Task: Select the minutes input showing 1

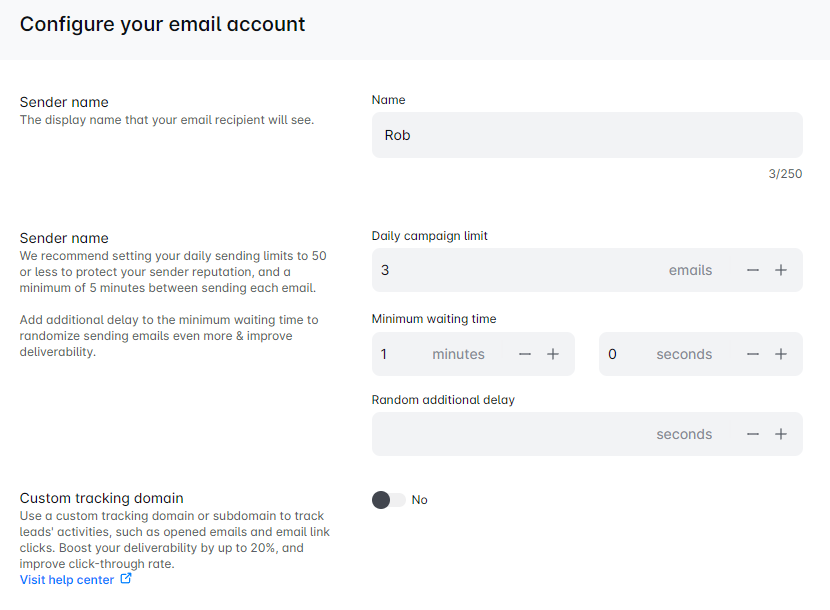Action: pos(400,354)
